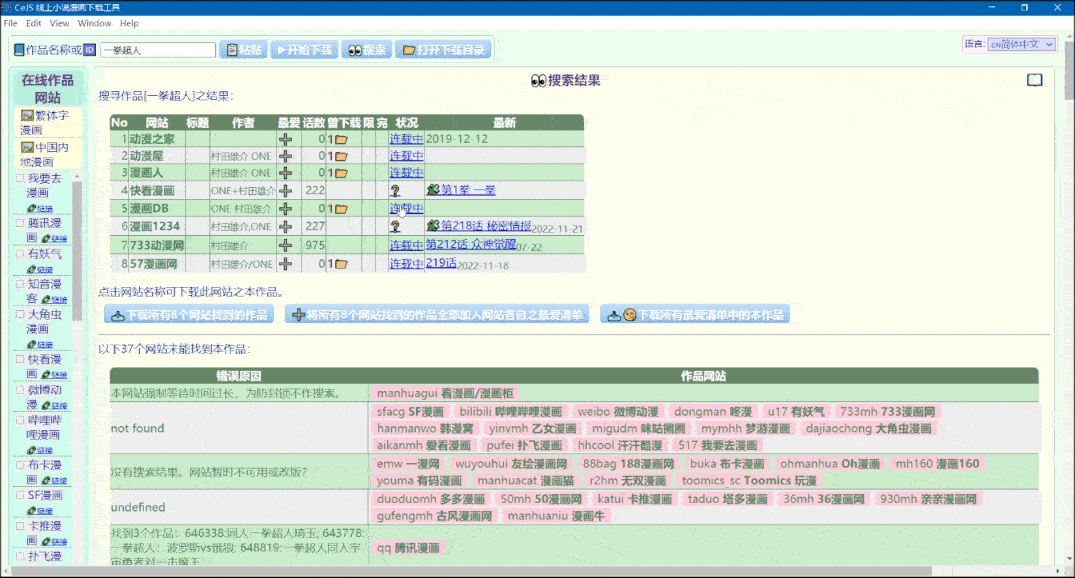Click site name 733动漫网 to download
Image resolution: width=1075 pixels, height=578 pixels.
point(156,245)
